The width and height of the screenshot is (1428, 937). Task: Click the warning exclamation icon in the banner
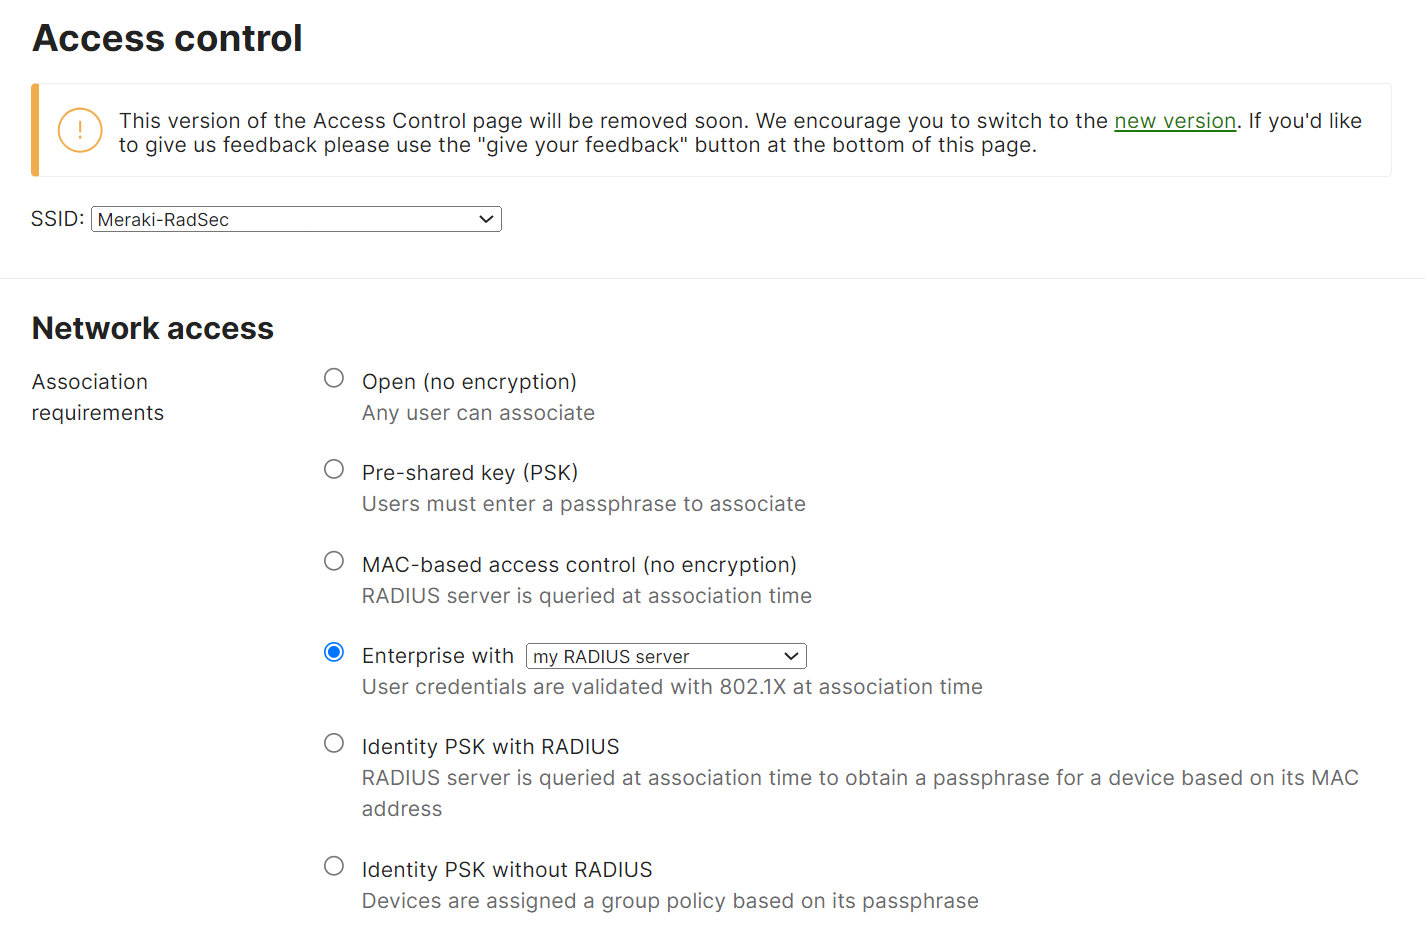pyautogui.click(x=80, y=130)
